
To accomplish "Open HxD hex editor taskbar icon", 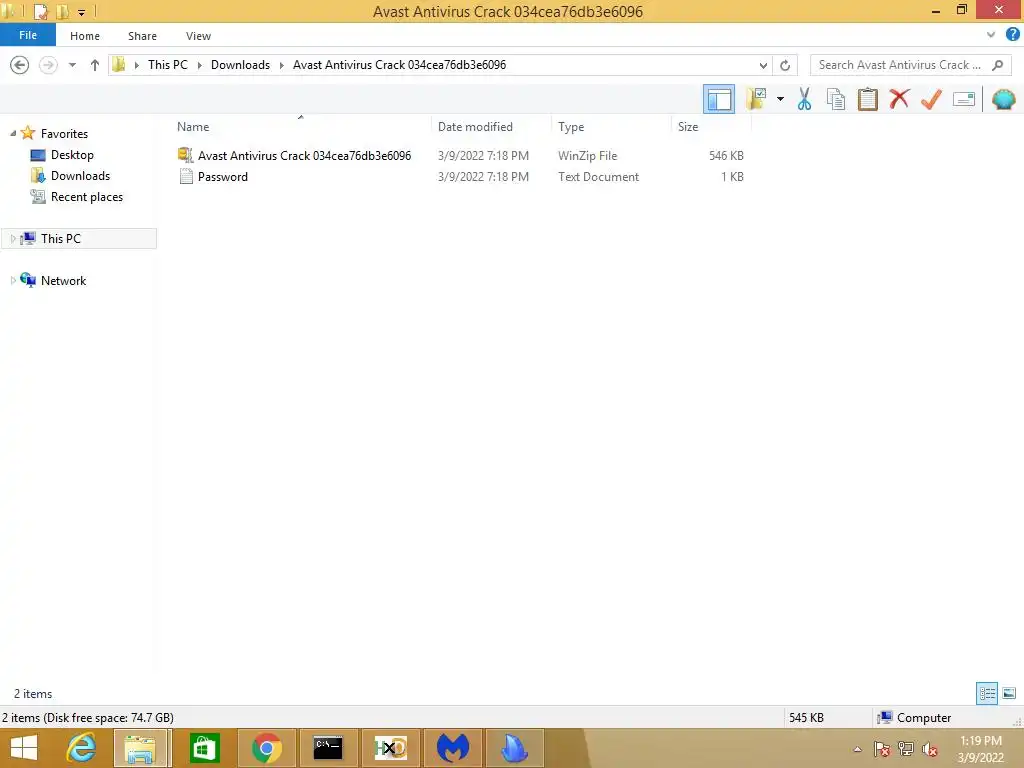I will pos(391,748).
